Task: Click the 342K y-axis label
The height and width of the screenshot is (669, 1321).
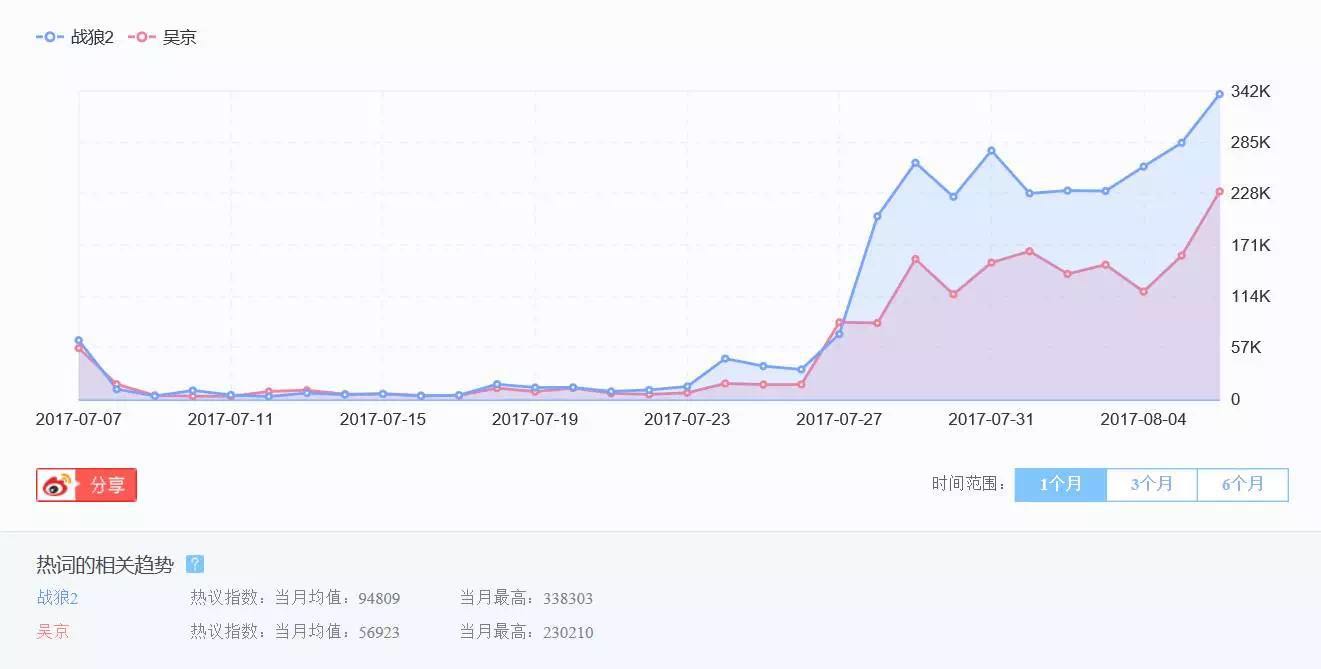Action: pos(1250,91)
